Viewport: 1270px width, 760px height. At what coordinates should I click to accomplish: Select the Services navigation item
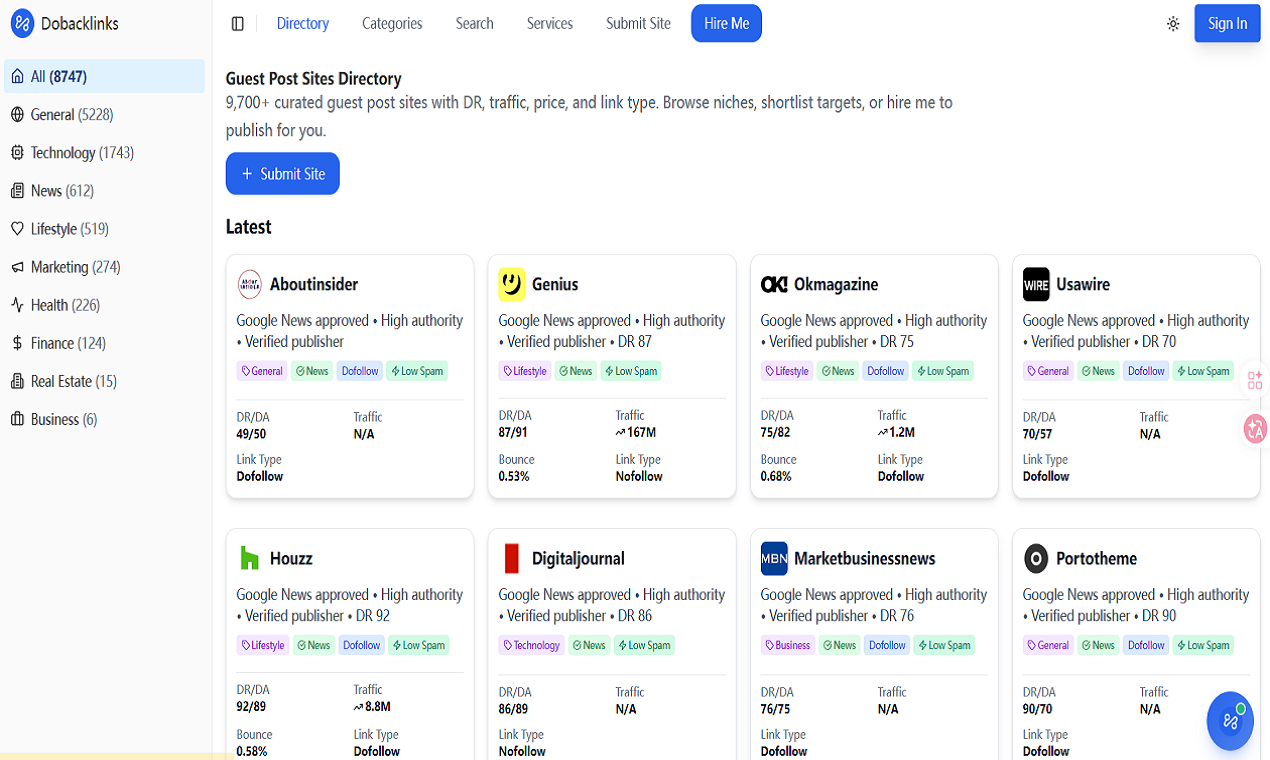click(549, 23)
